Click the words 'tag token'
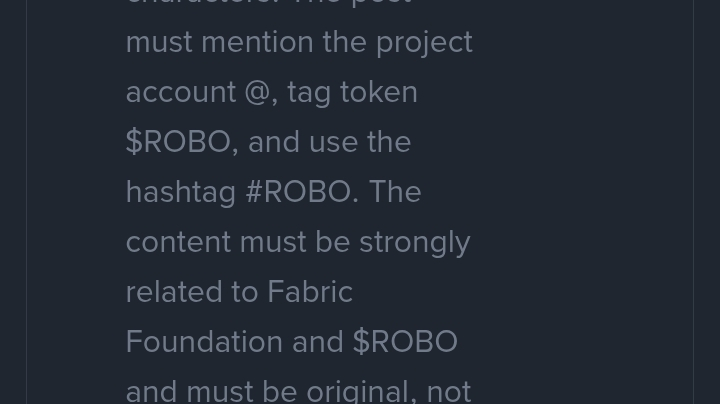The height and width of the screenshot is (404, 720). point(352,92)
